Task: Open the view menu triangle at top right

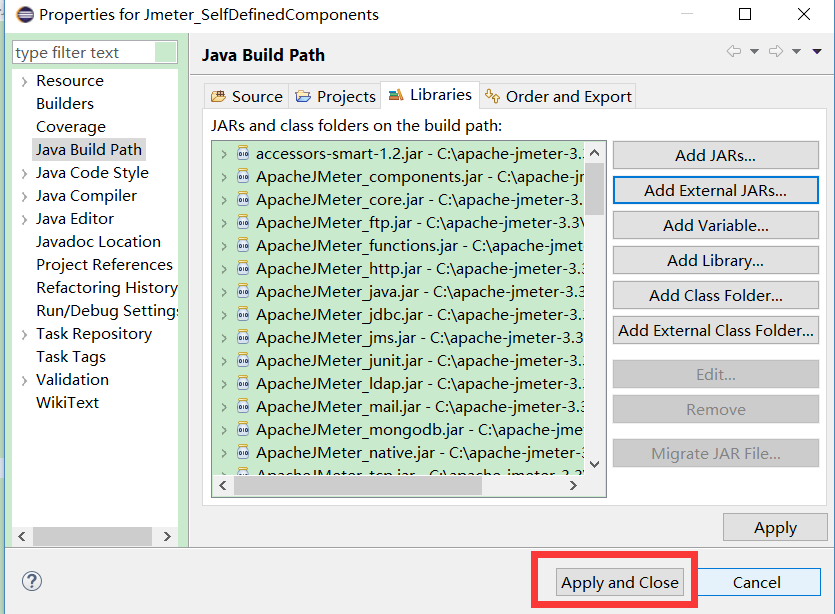Action: [817, 52]
